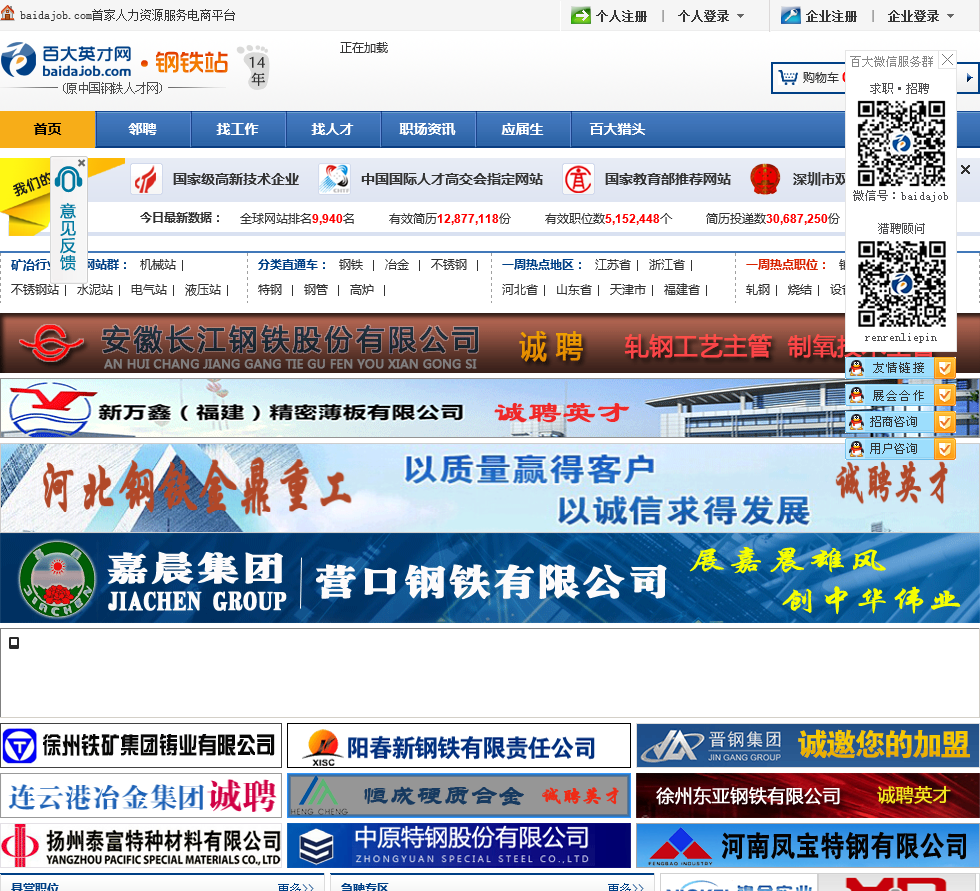Close the 百大微信服务群 QR panel
The height and width of the screenshot is (891, 980).
pos(948,59)
